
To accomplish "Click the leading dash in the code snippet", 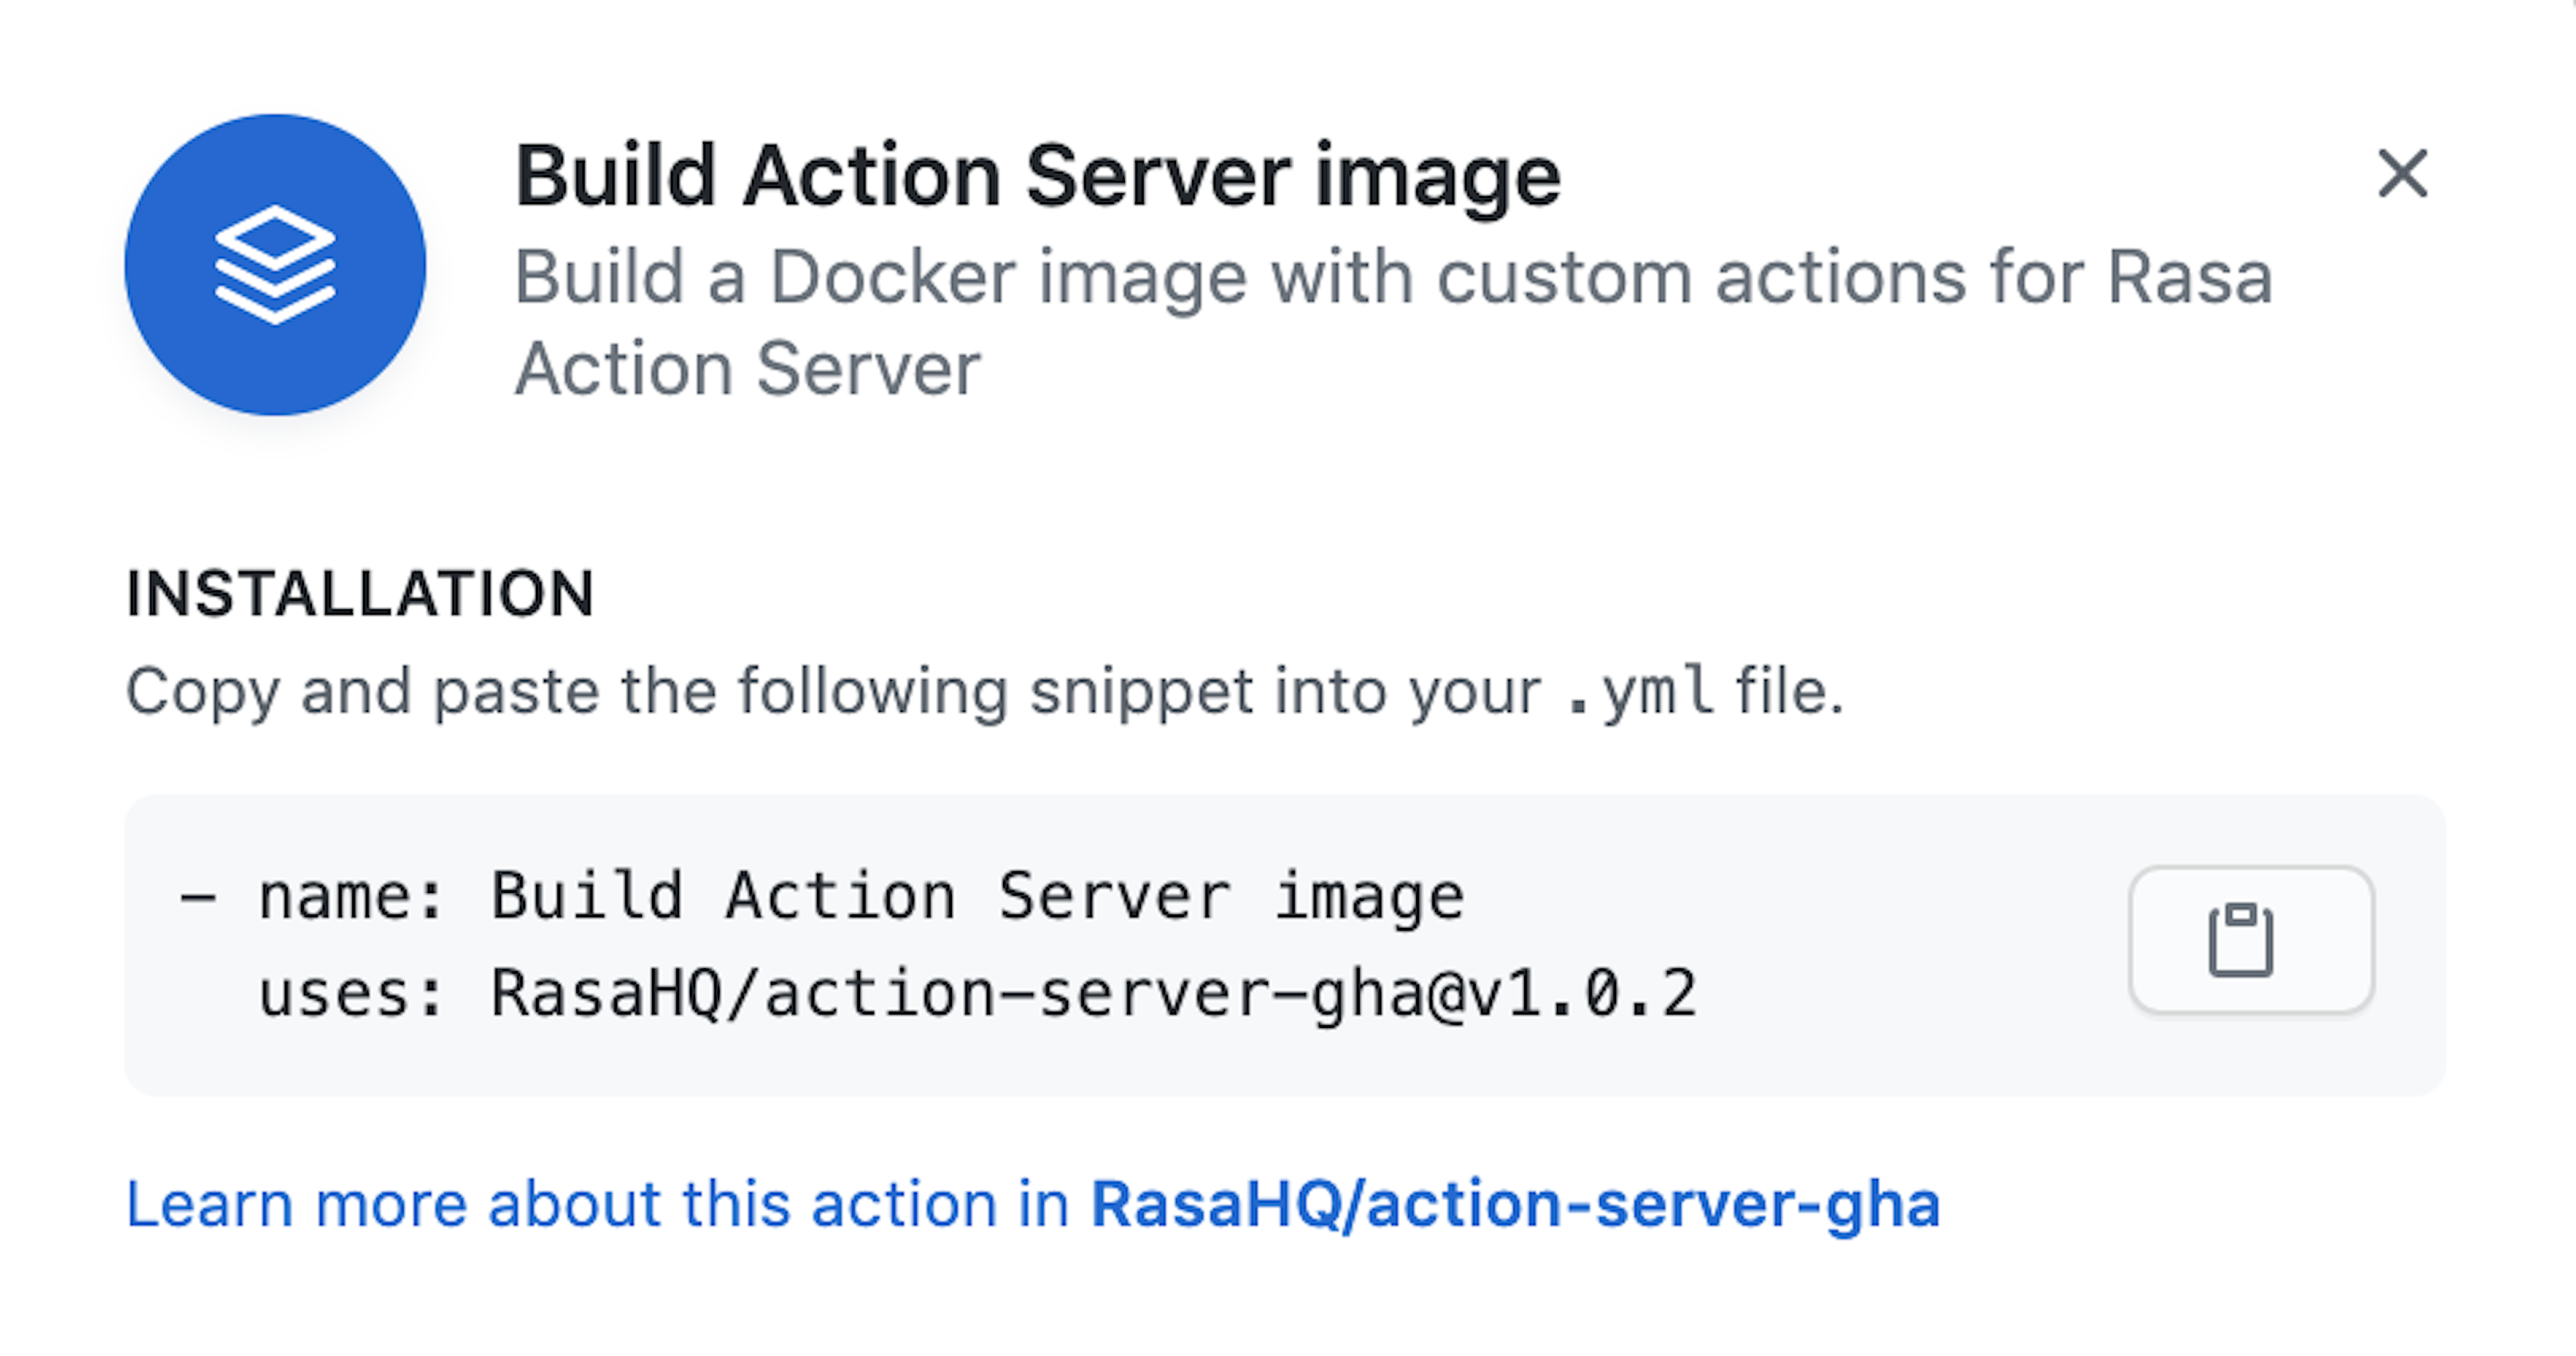I will [197, 896].
